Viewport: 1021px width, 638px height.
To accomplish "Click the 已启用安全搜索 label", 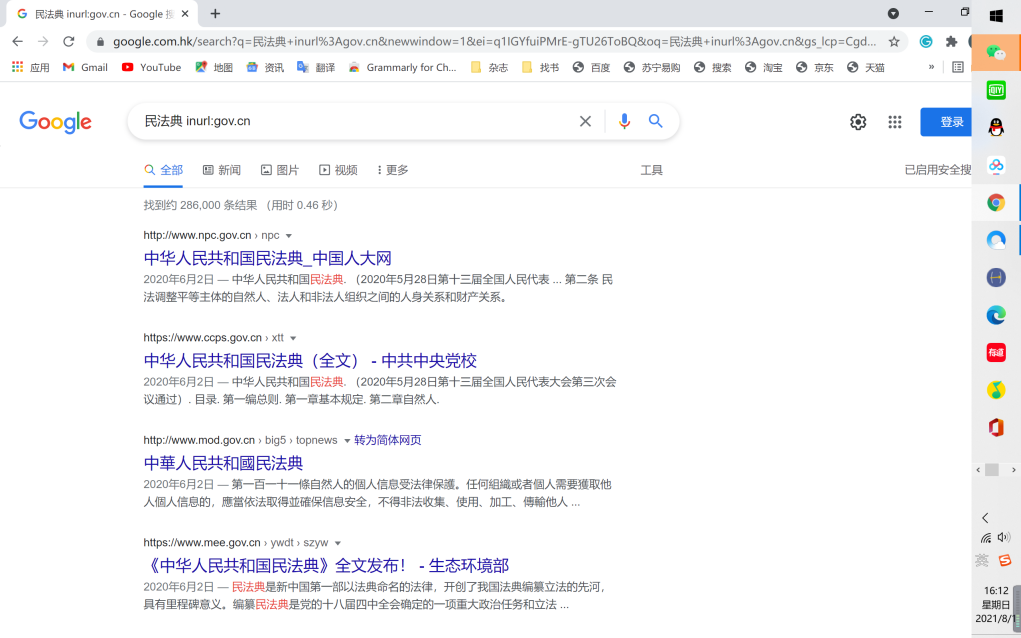I will 938,170.
